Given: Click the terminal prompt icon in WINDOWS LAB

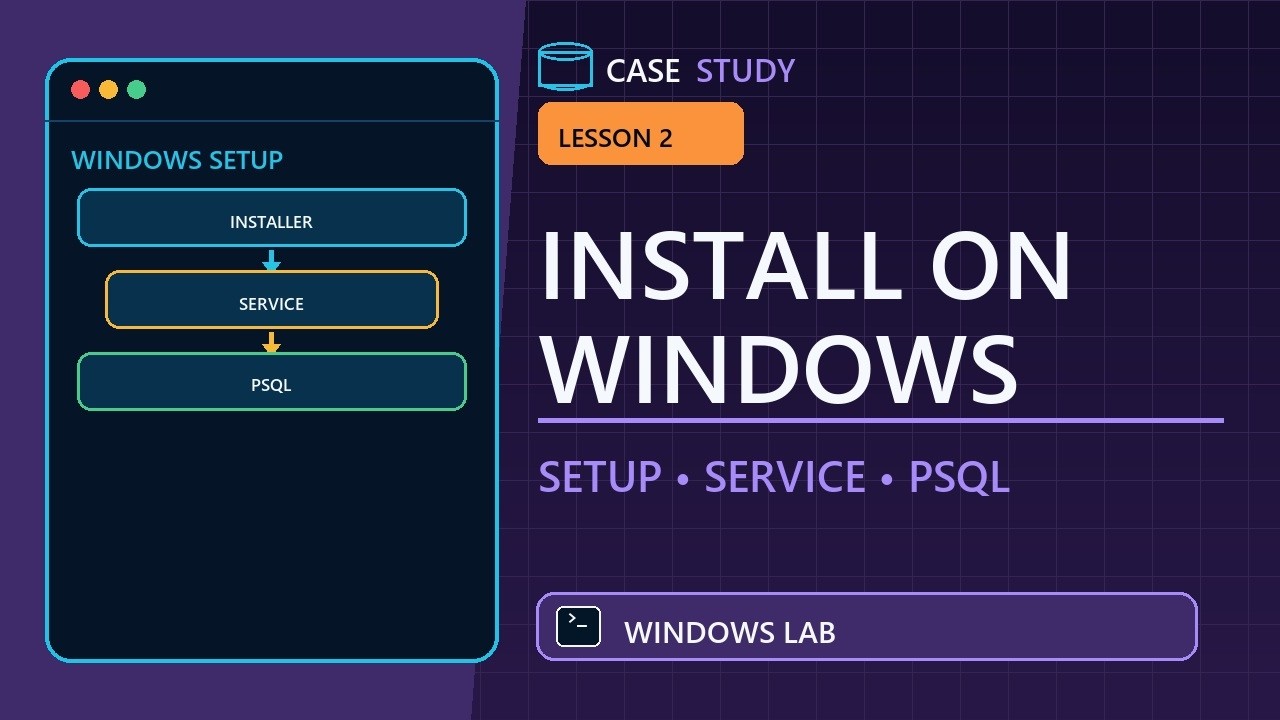Looking at the screenshot, I should tap(578, 627).
